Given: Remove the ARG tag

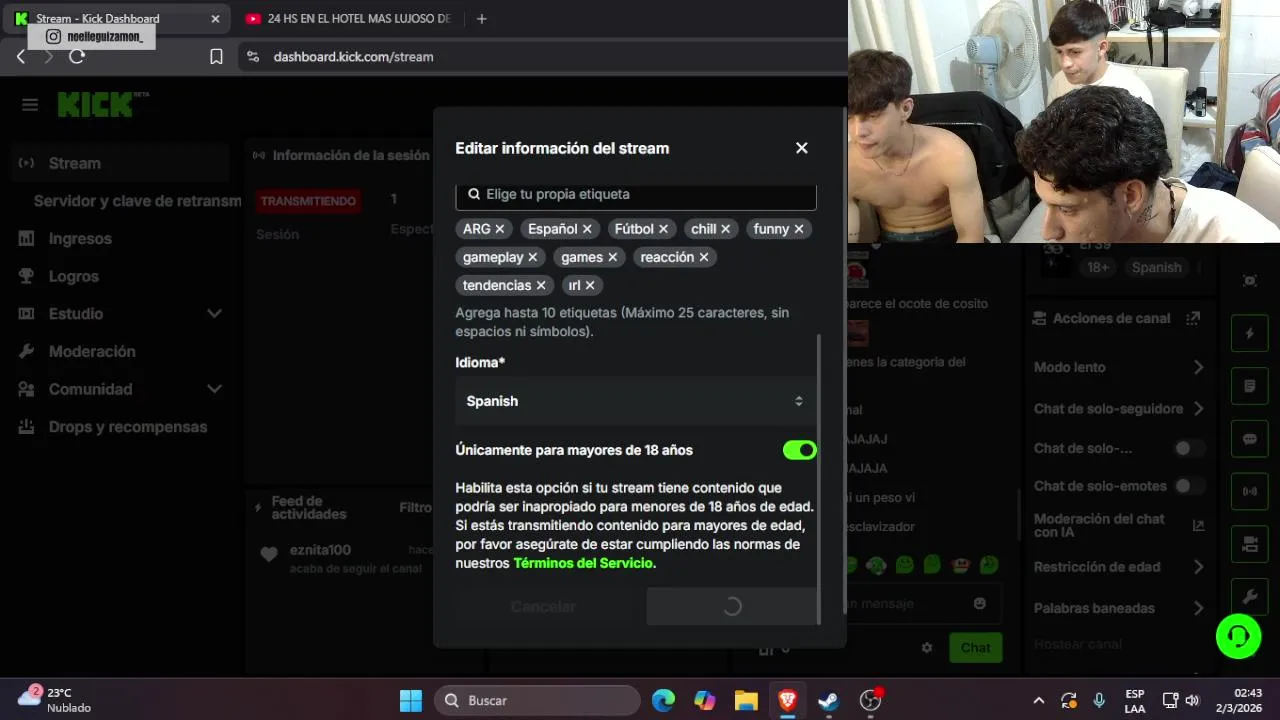Looking at the screenshot, I should point(499,229).
